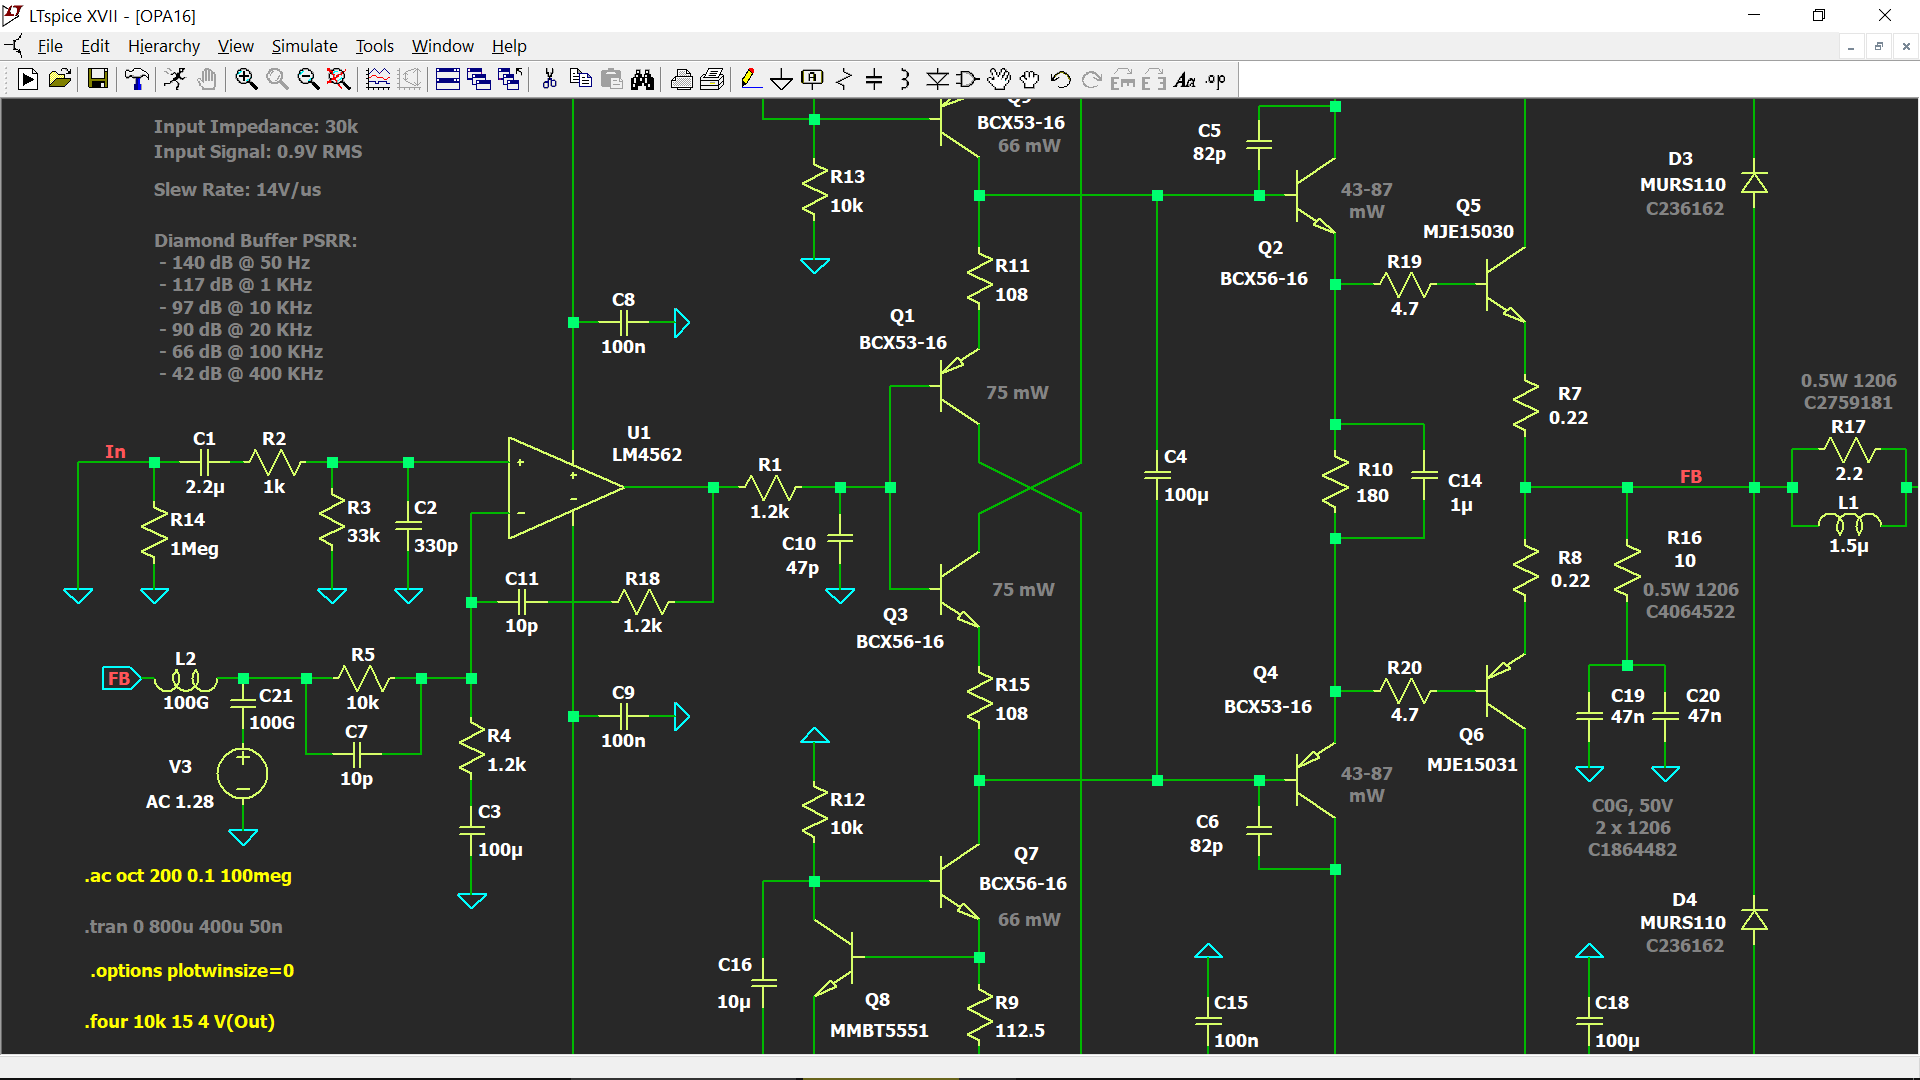Image resolution: width=1920 pixels, height=1080 pixels.
Task: Click the .four 10k 15 4 V(Out) directive
Action: [180, 1021]
